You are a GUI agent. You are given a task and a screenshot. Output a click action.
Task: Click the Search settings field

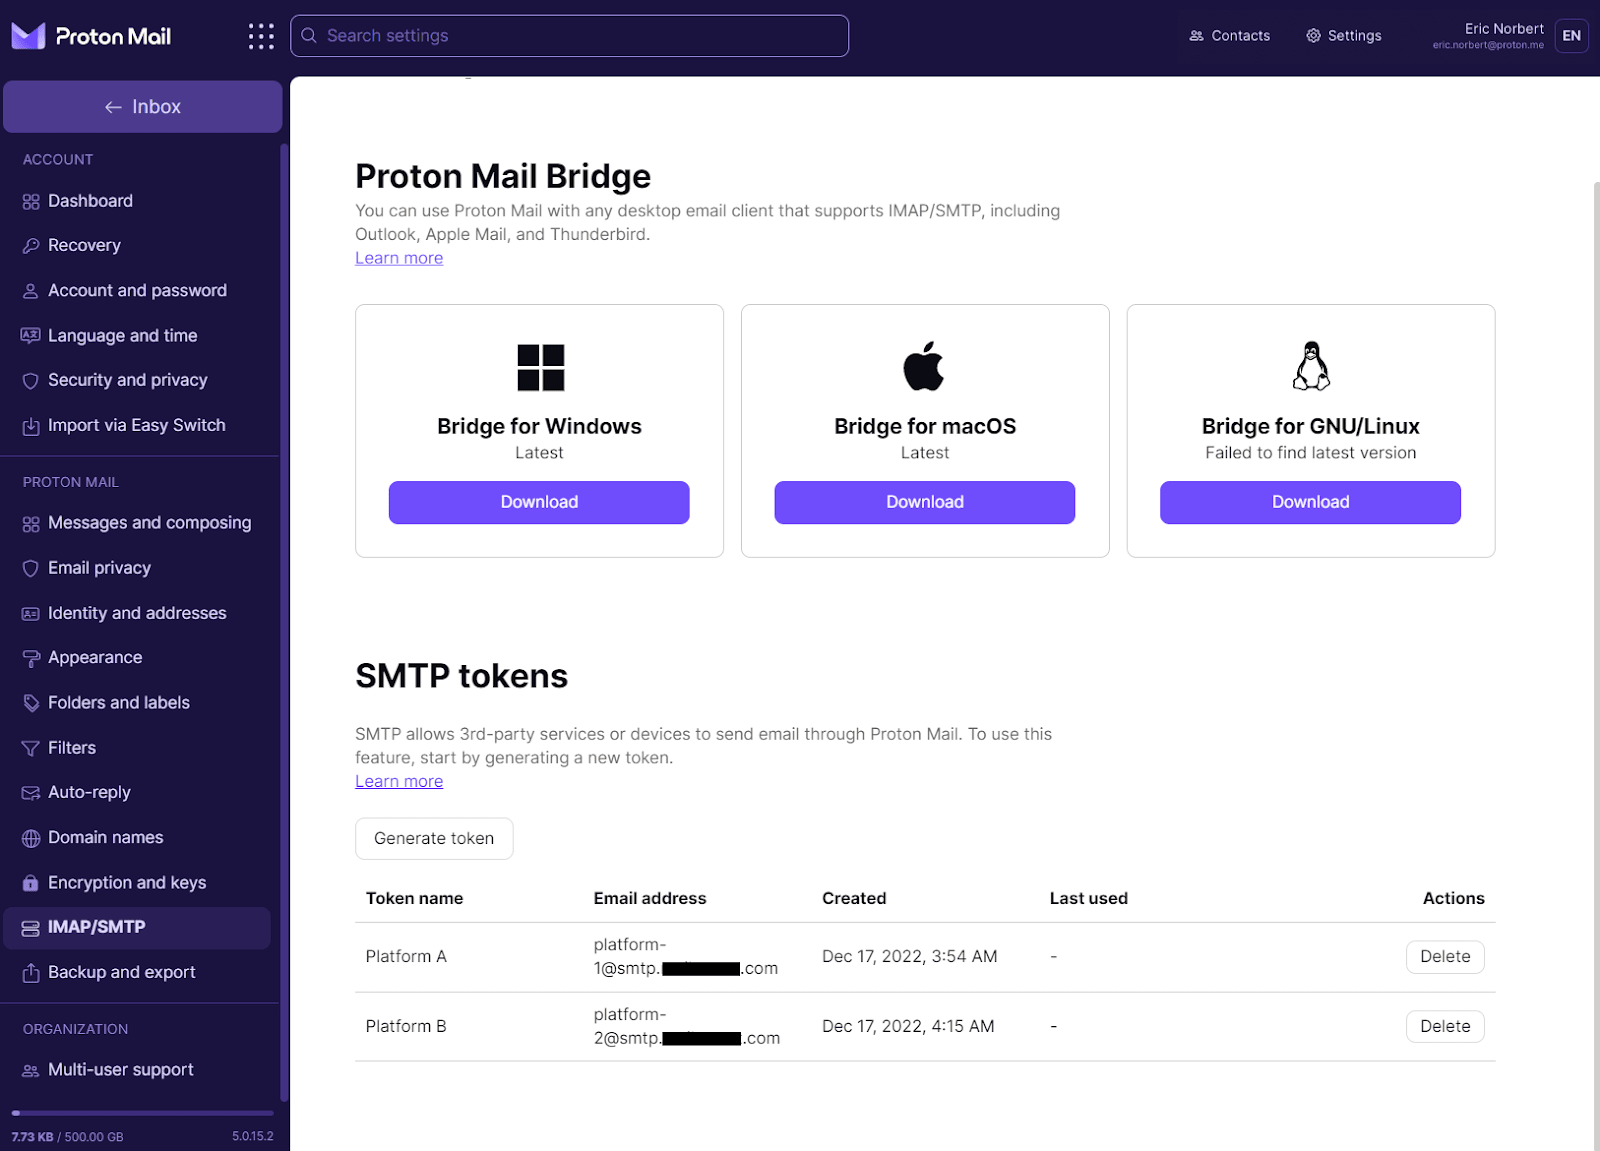(570, 35)
